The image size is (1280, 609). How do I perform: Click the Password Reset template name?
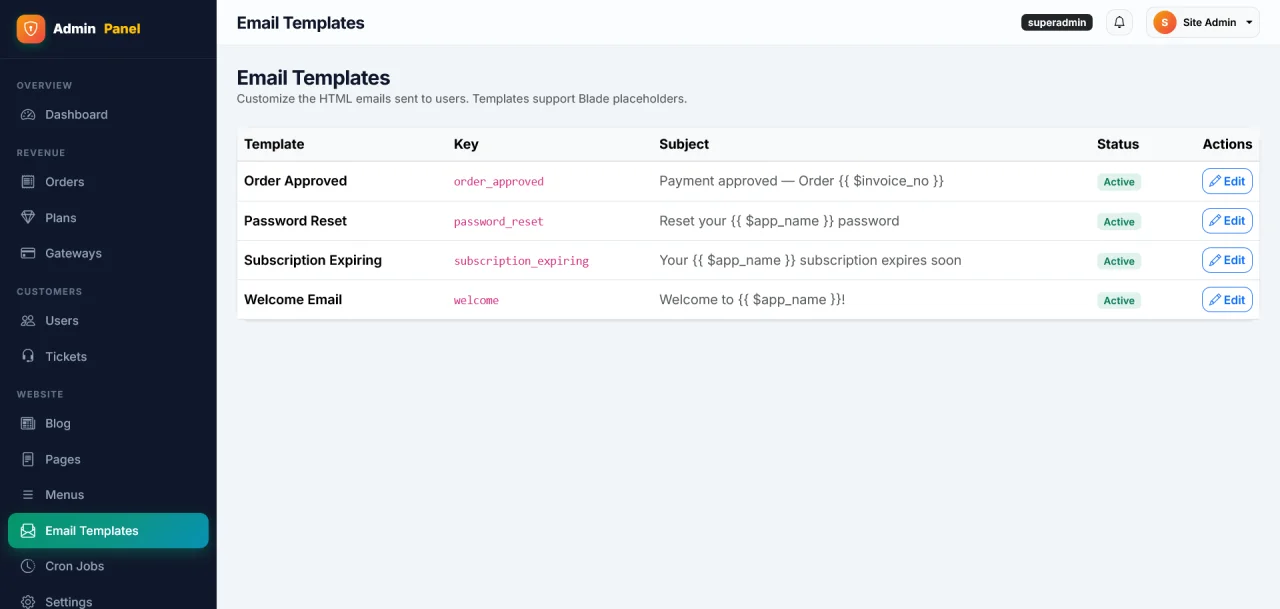coord(295,221)
